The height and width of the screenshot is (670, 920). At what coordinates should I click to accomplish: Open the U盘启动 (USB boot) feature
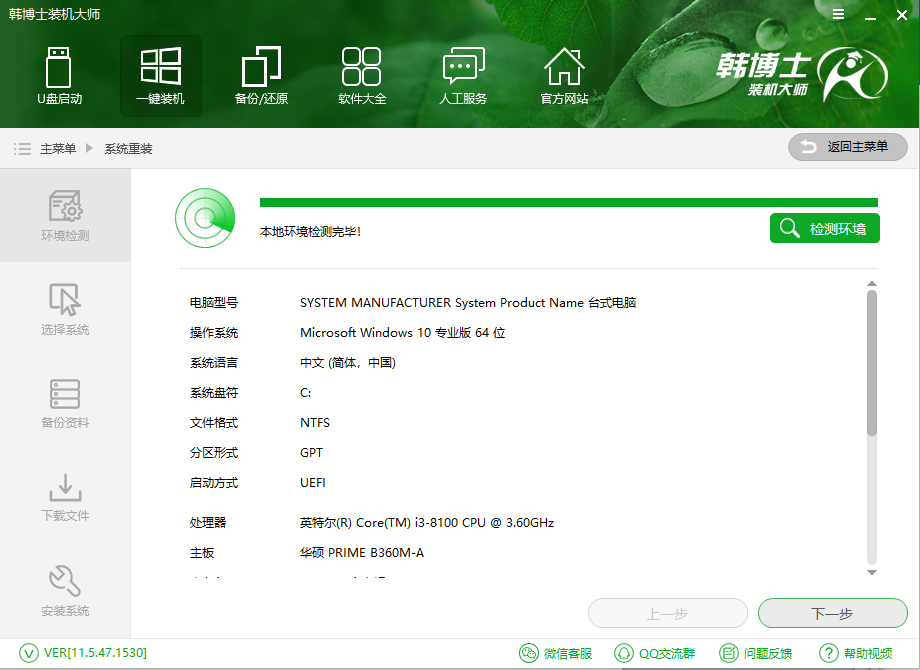tap(60, 75)
